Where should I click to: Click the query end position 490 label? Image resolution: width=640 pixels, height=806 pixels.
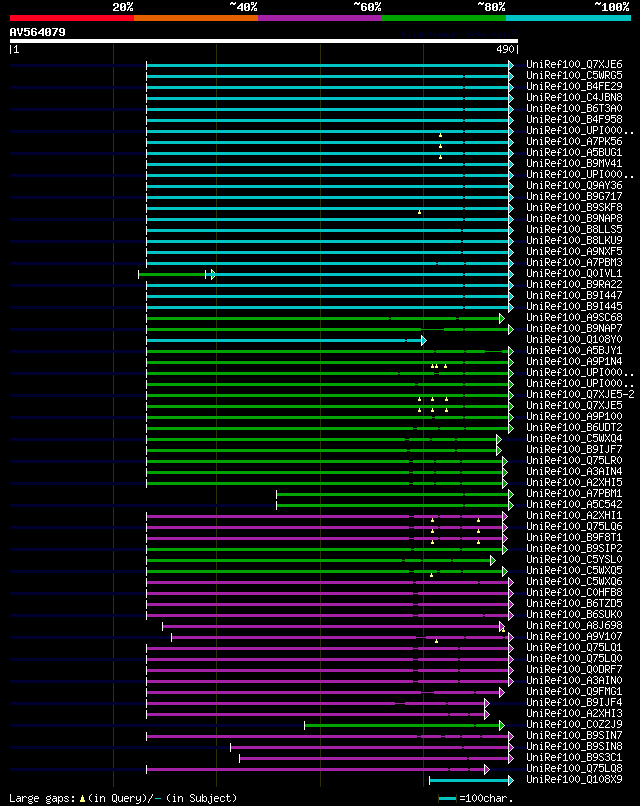[505, 49]
